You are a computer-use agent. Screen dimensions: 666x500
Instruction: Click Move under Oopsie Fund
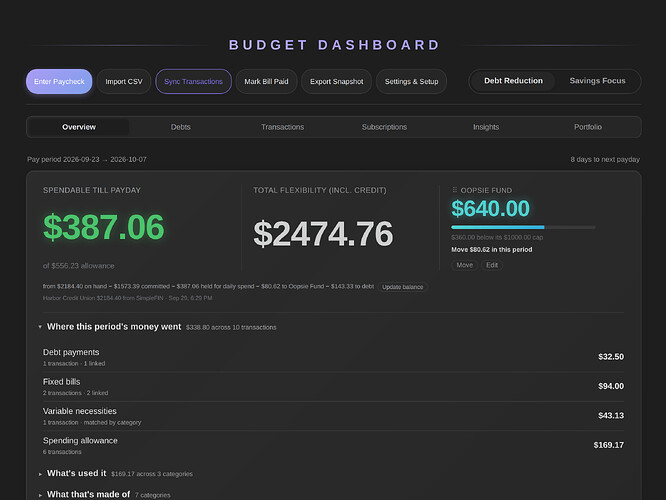pyautogui.click(x=464, y=265)
